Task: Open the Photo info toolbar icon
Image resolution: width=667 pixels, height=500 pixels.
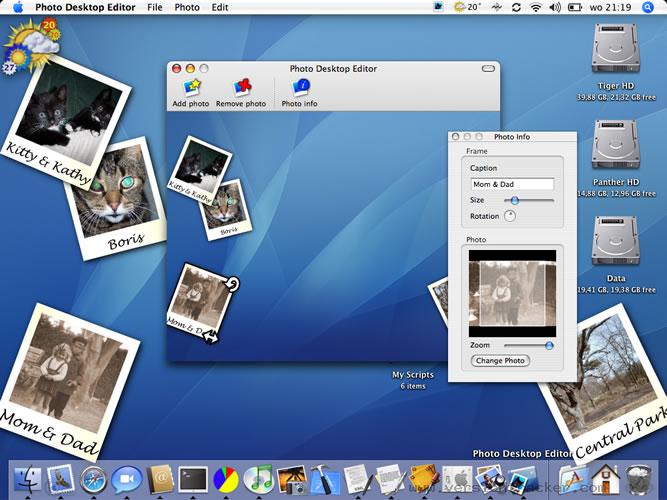Action: click(x=301, y=88)
